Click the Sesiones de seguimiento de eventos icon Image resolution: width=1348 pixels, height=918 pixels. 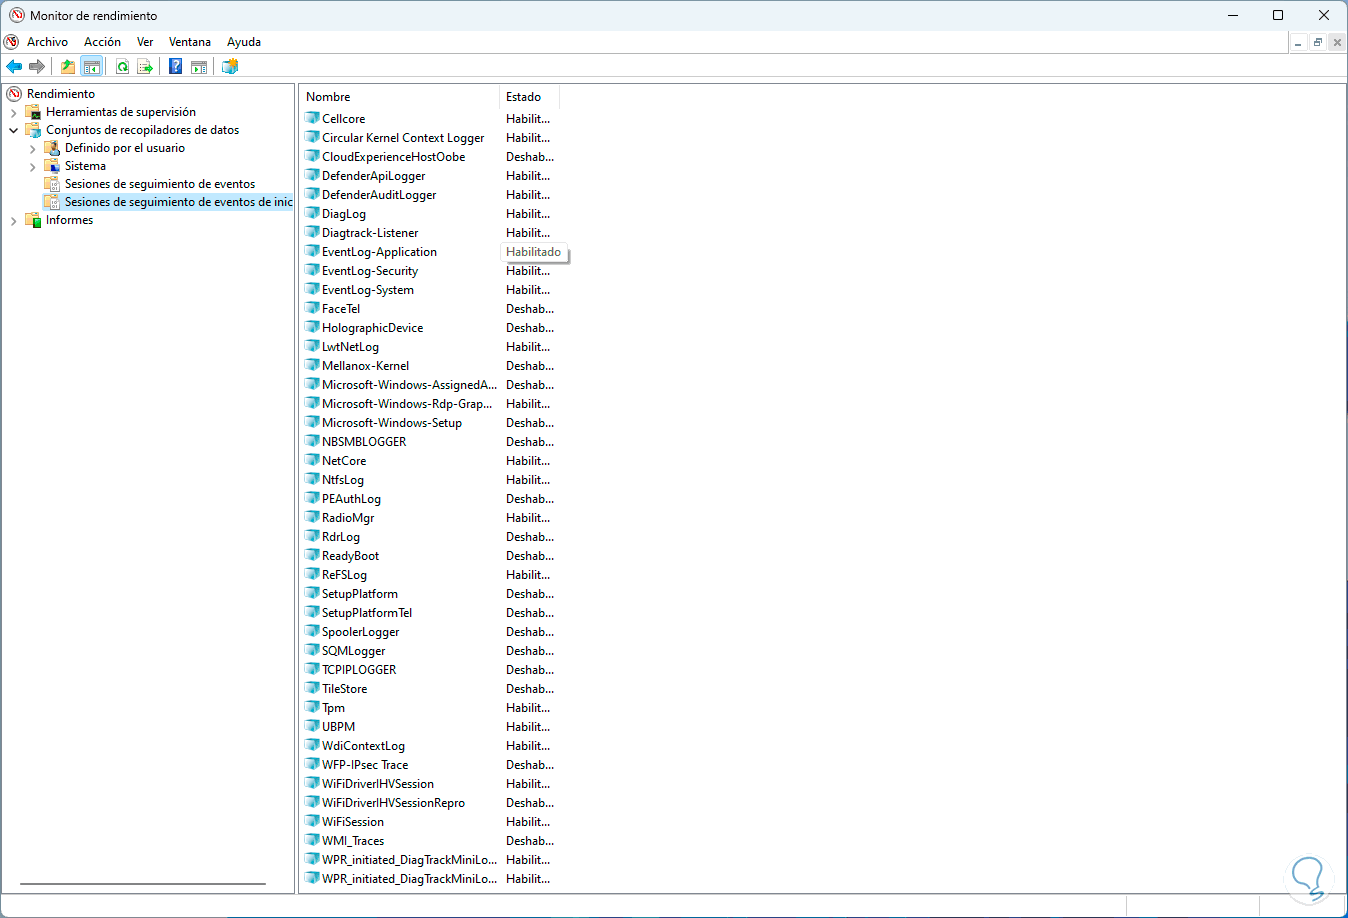tap(52, 184)
